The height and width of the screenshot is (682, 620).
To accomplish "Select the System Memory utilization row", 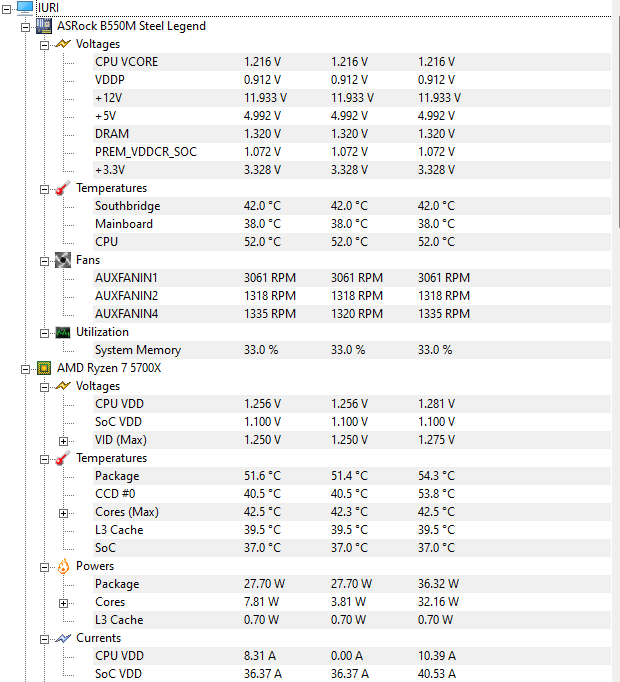I will coord(352,350).
